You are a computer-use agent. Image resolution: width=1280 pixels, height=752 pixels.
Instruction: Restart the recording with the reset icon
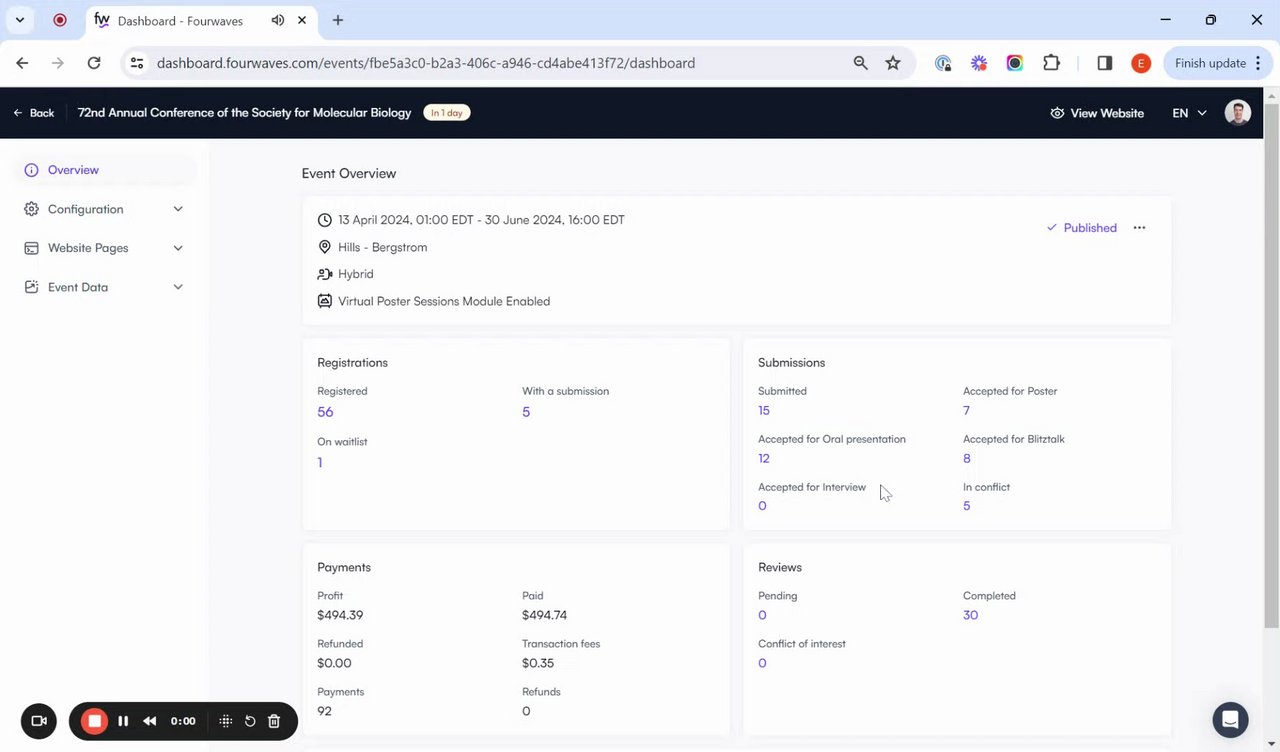tap(250, 721)
